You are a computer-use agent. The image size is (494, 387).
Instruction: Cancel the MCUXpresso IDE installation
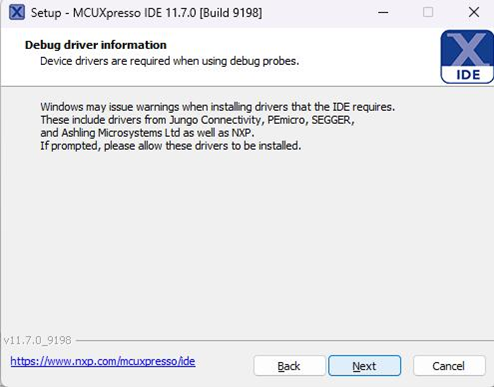click(x=449, y=366)
